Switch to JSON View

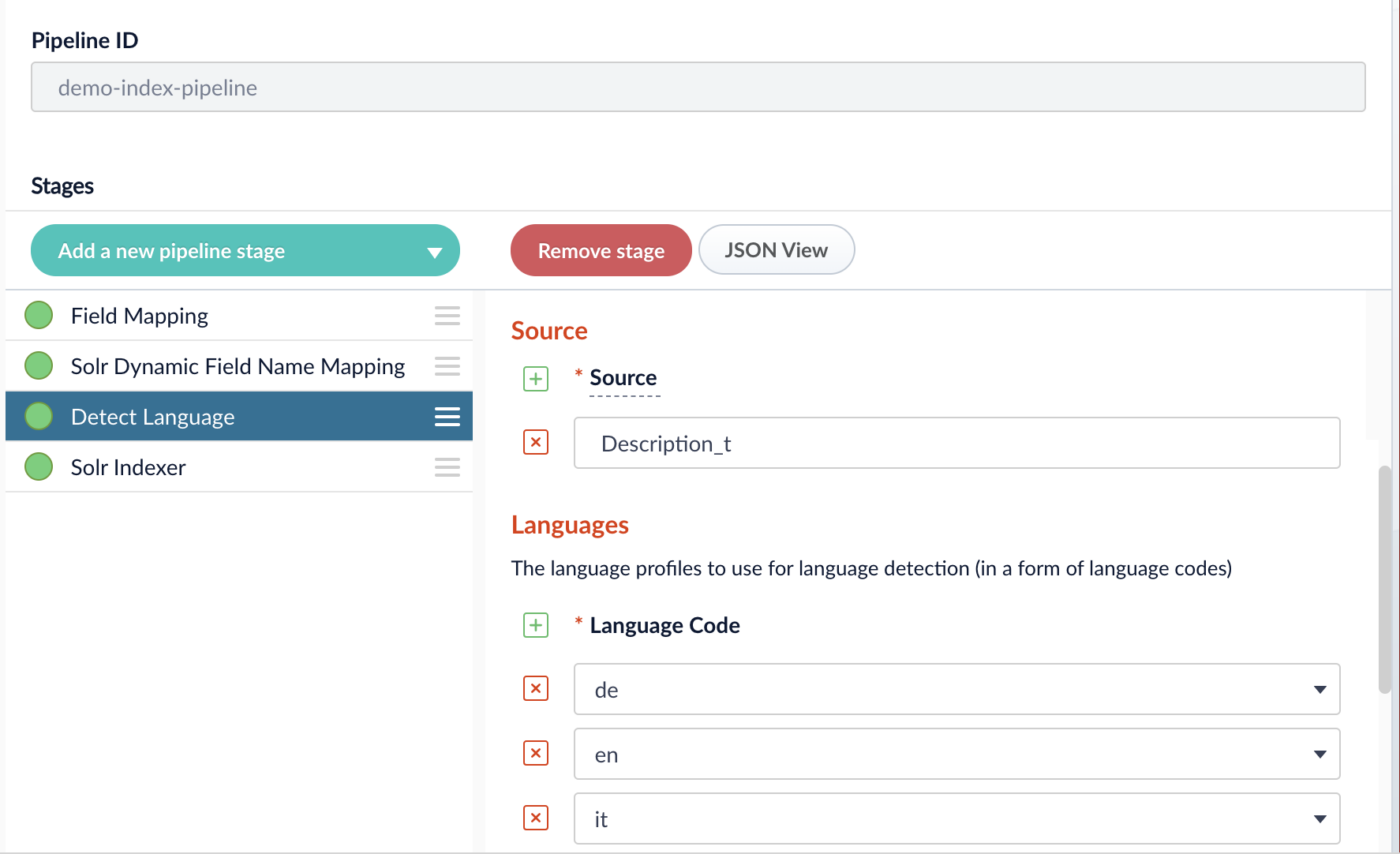776,250
